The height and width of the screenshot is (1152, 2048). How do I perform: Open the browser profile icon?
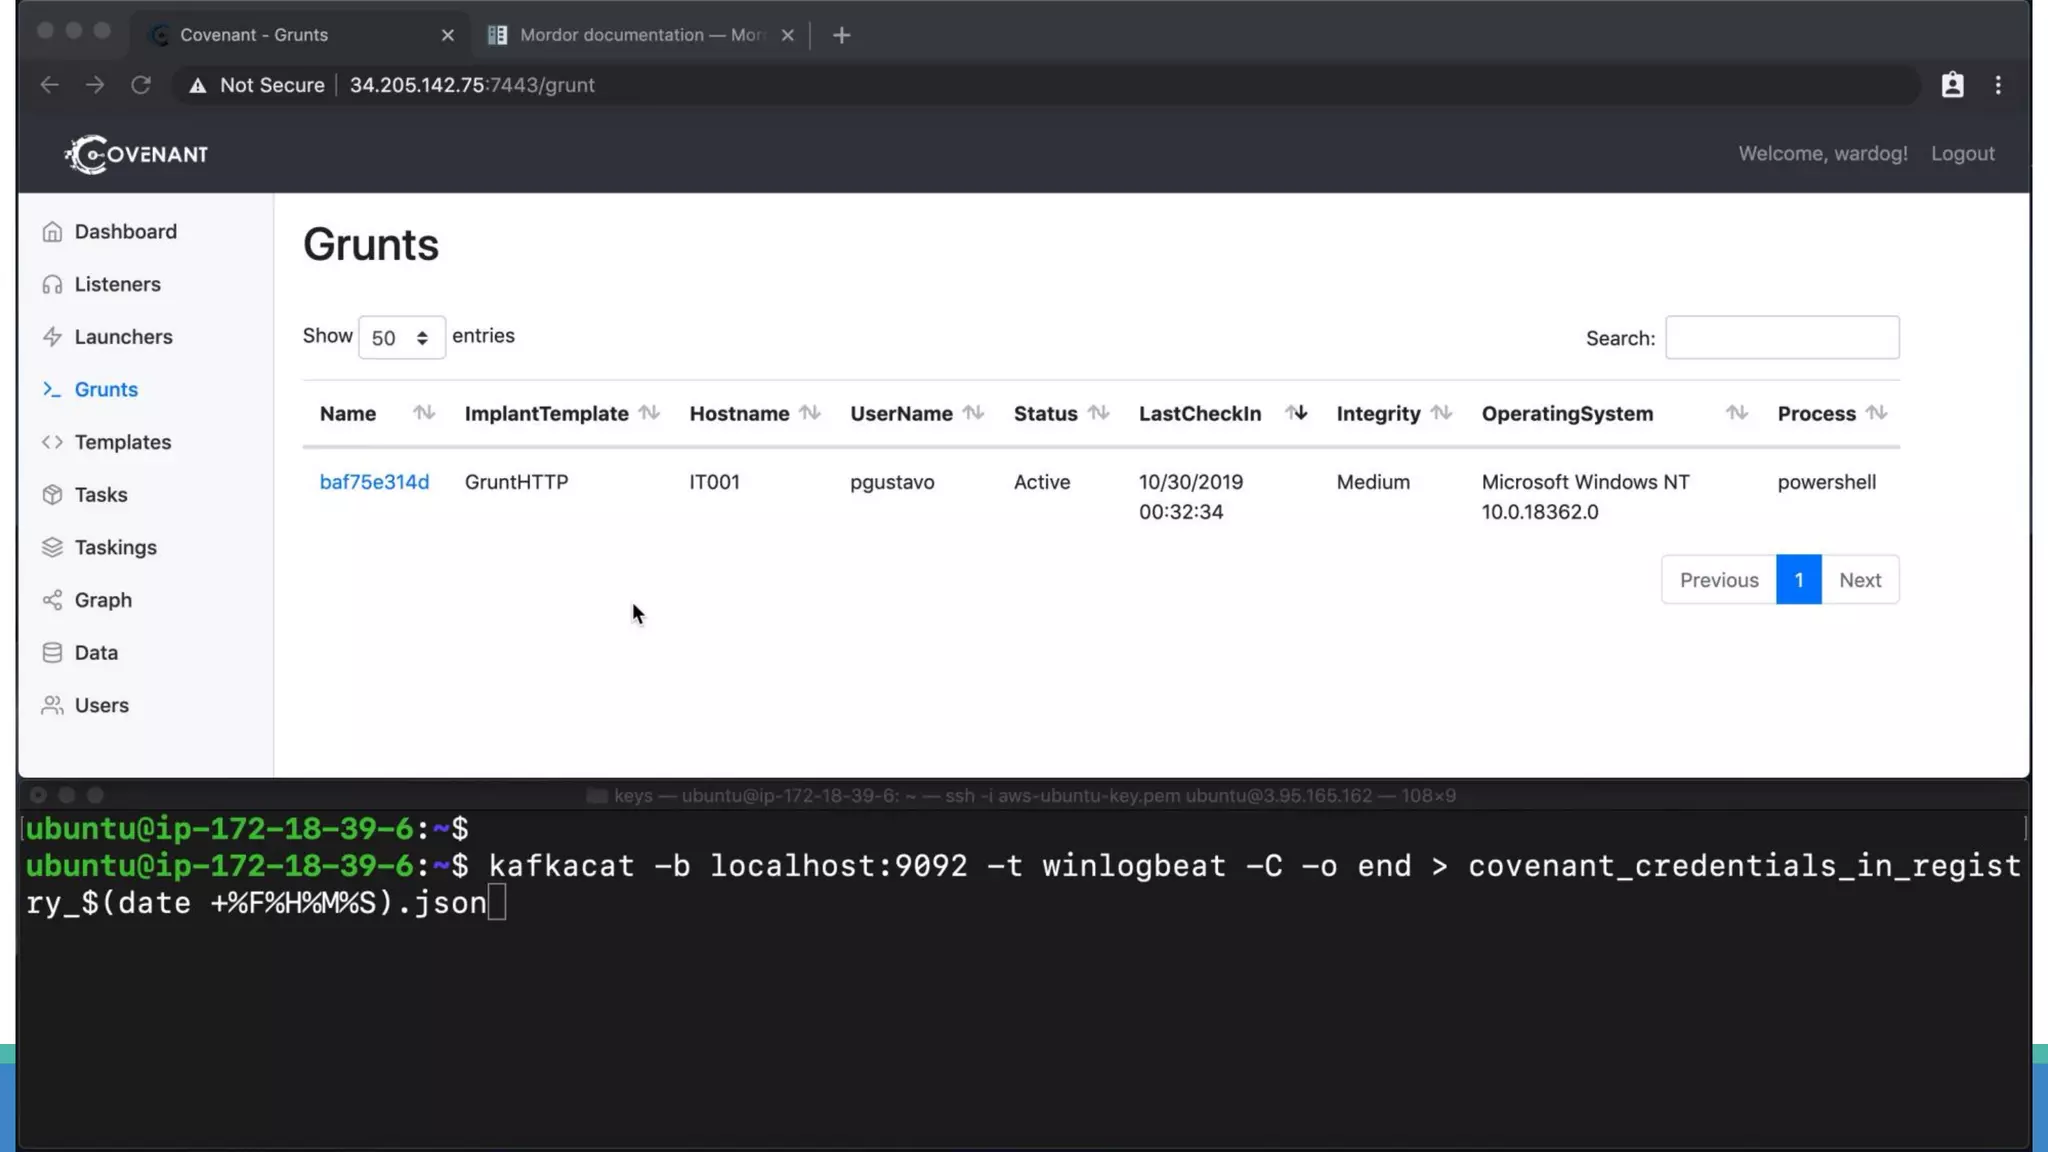pyautogui.click(x=1952, y=85)
